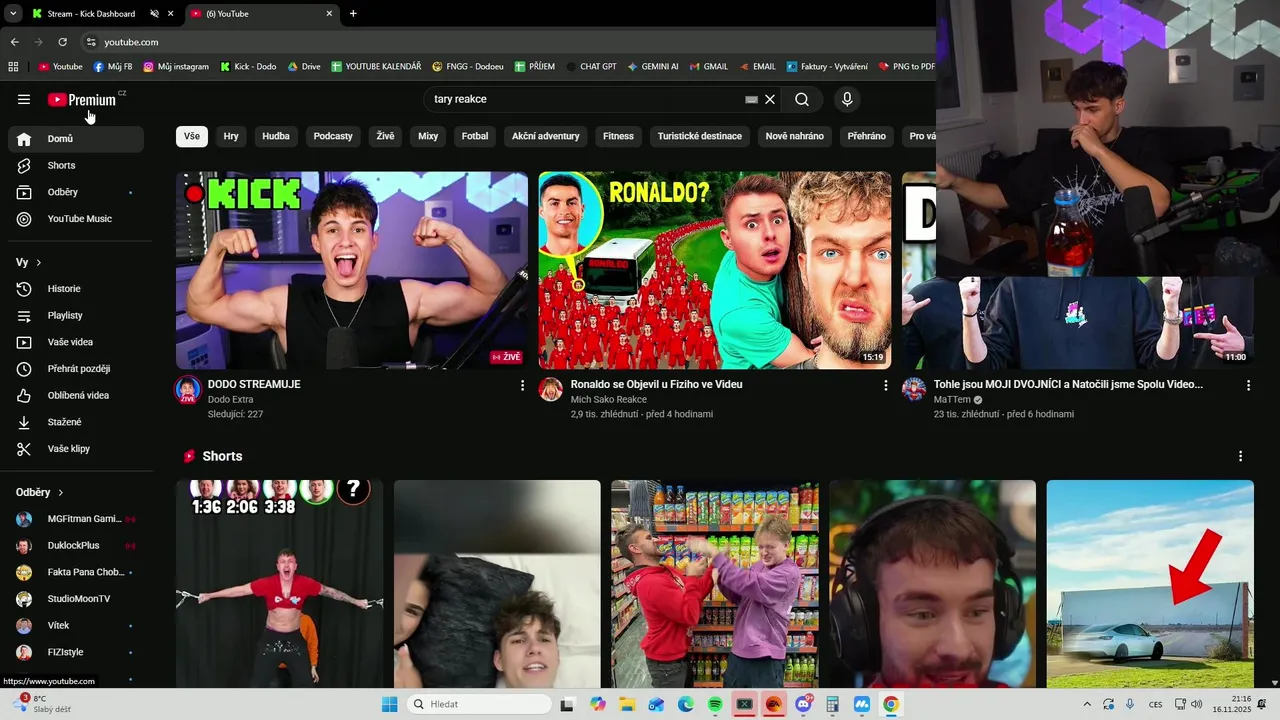1280x720 pixels.
Task: Open MaTTem channel avatar
Action: click(914, 390)
